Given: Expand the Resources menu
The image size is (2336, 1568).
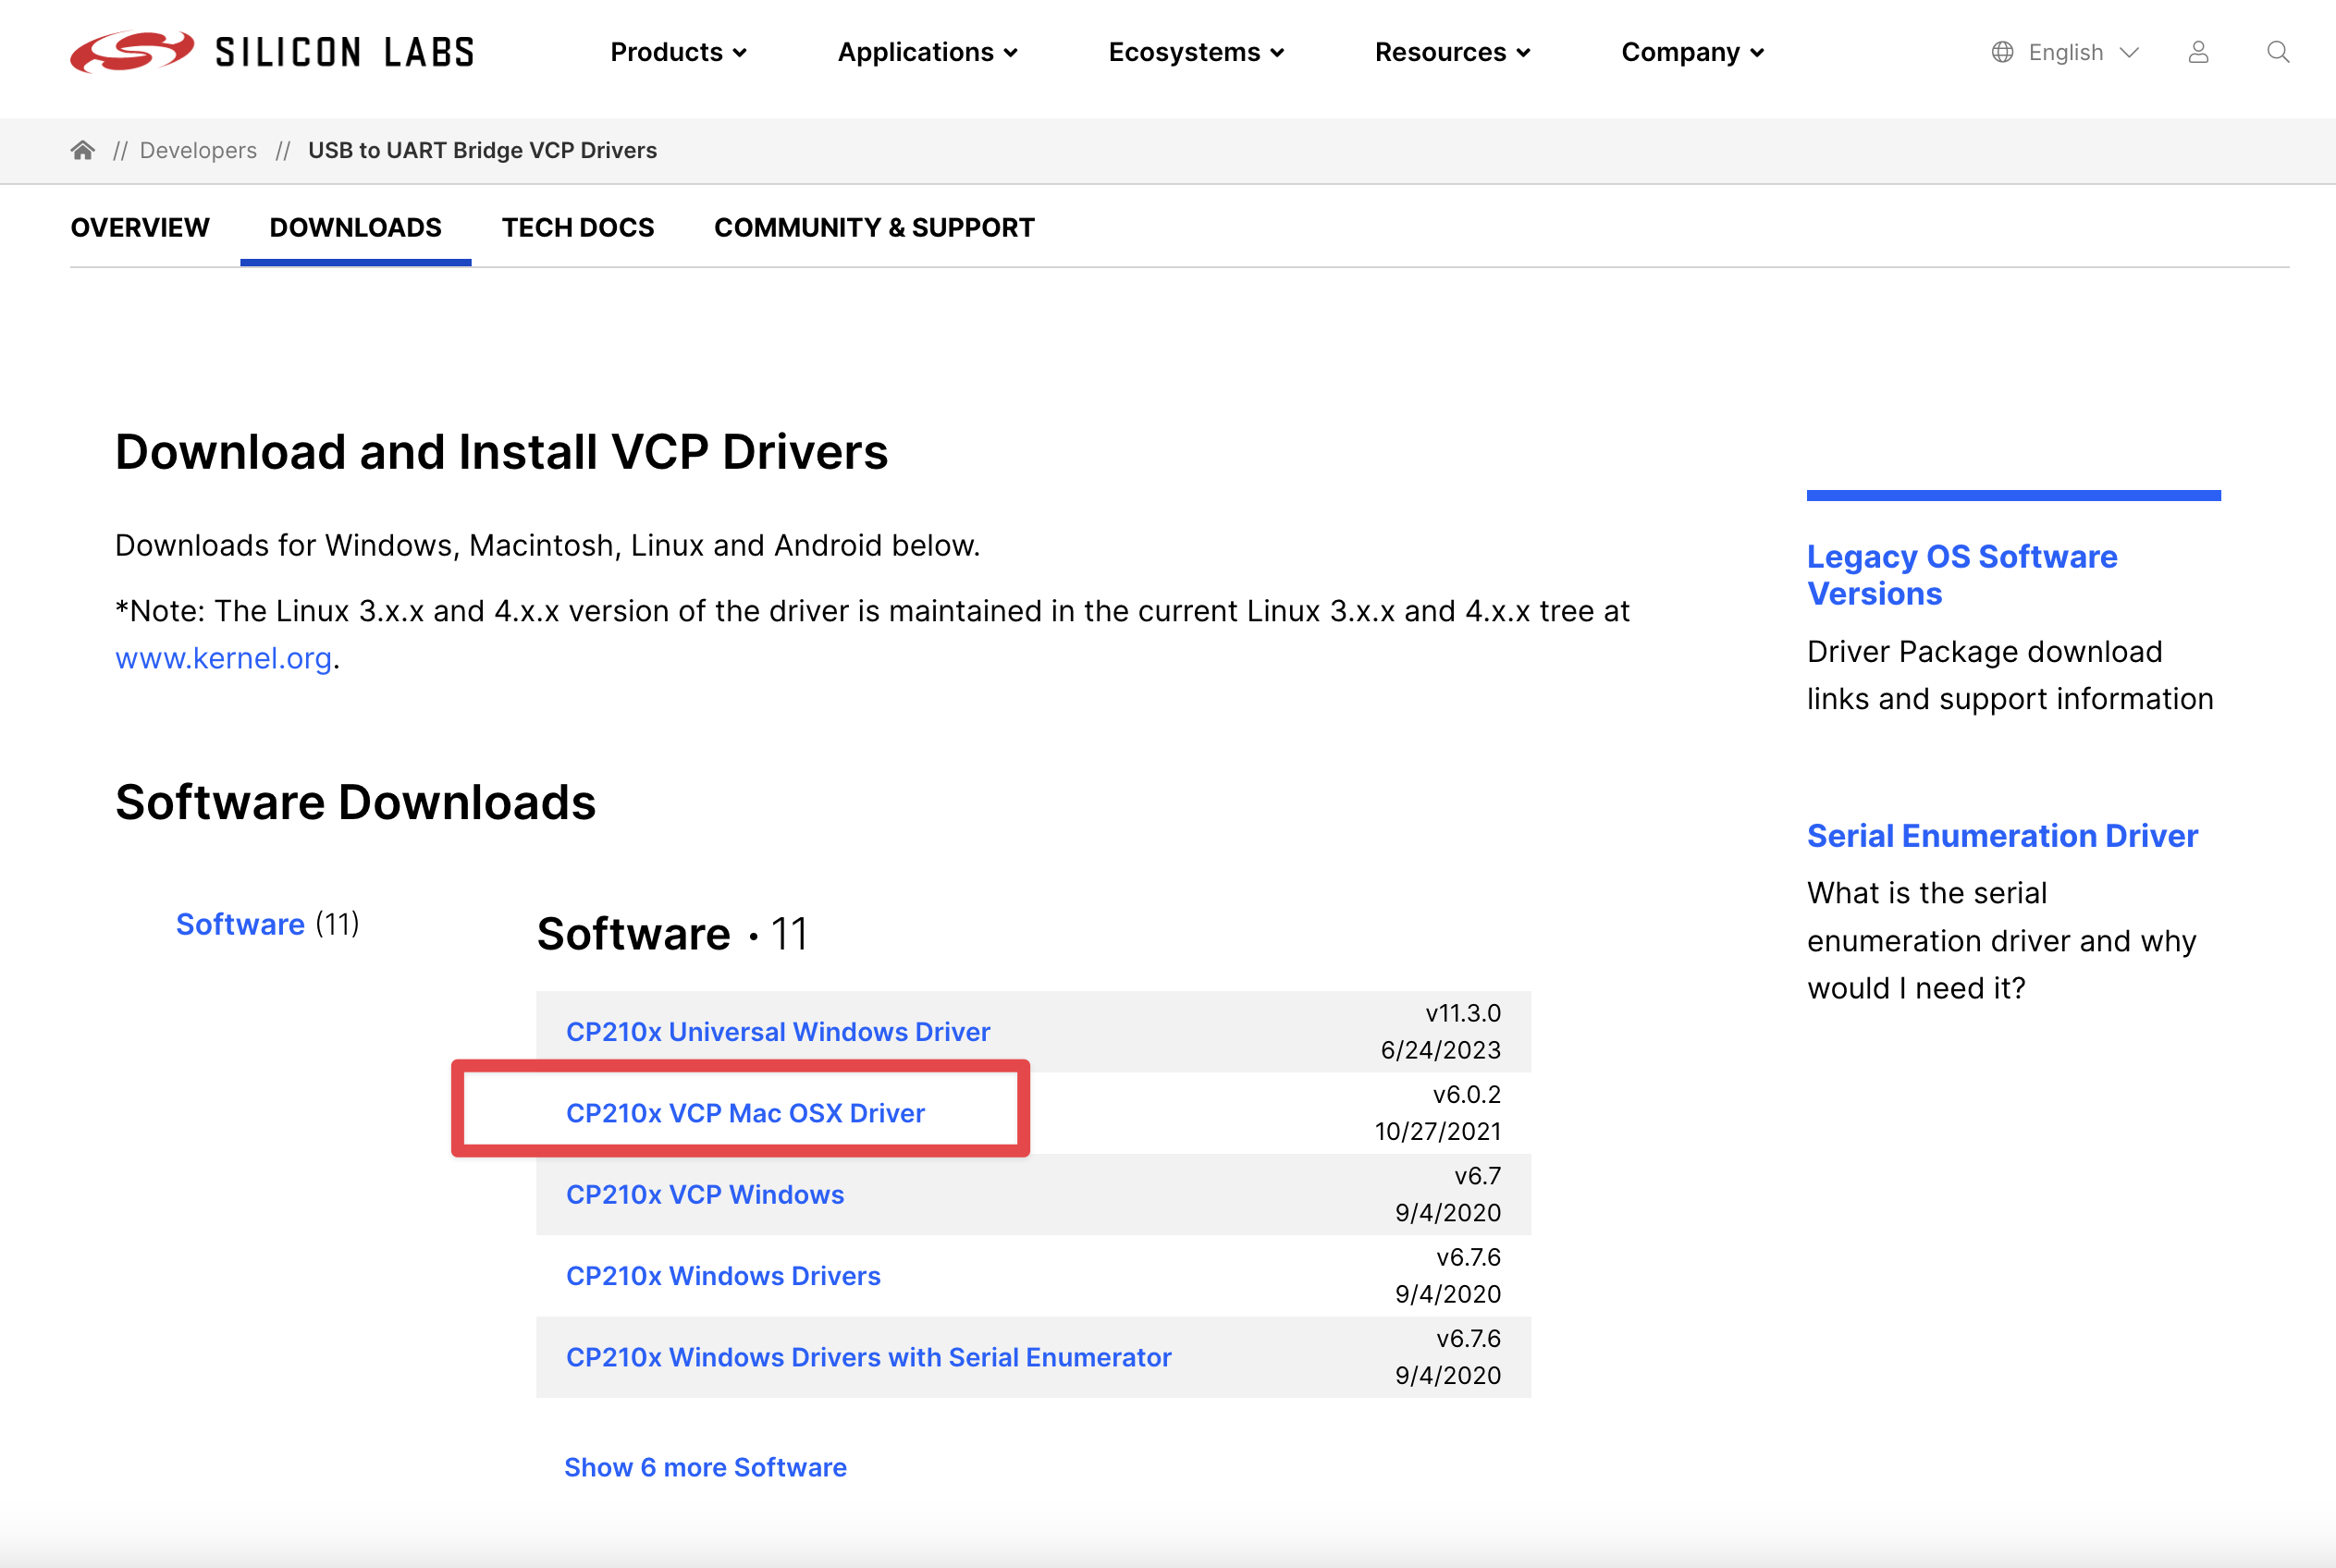Looking at the screenshot, I should 1452,52.
